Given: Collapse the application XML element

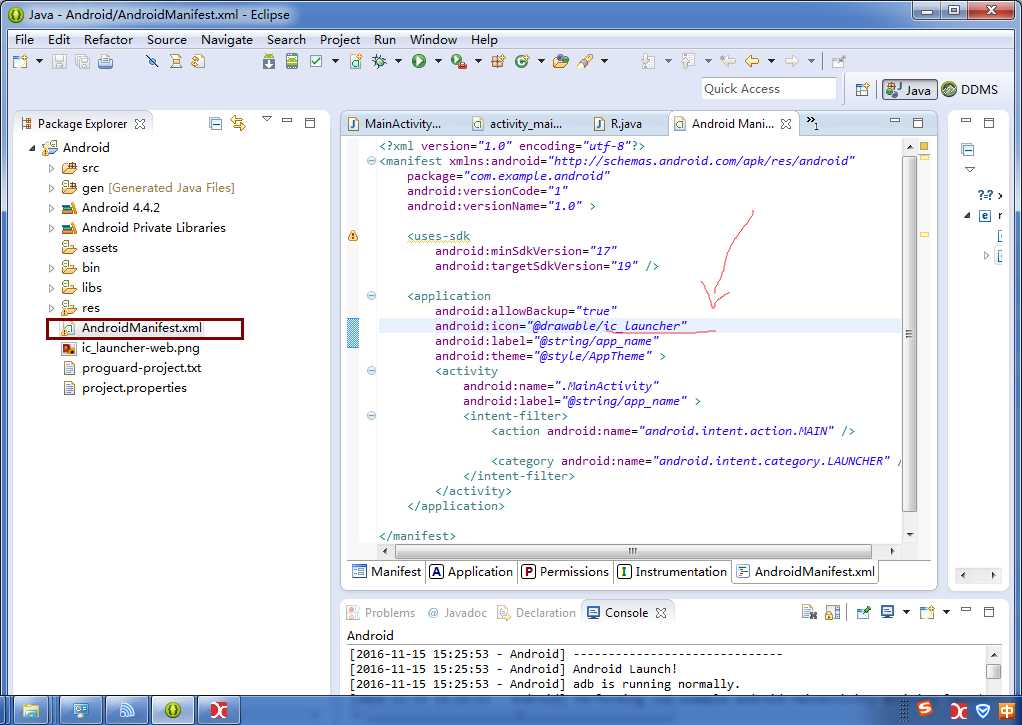Looking at the screenshot, I should point(371,296).
